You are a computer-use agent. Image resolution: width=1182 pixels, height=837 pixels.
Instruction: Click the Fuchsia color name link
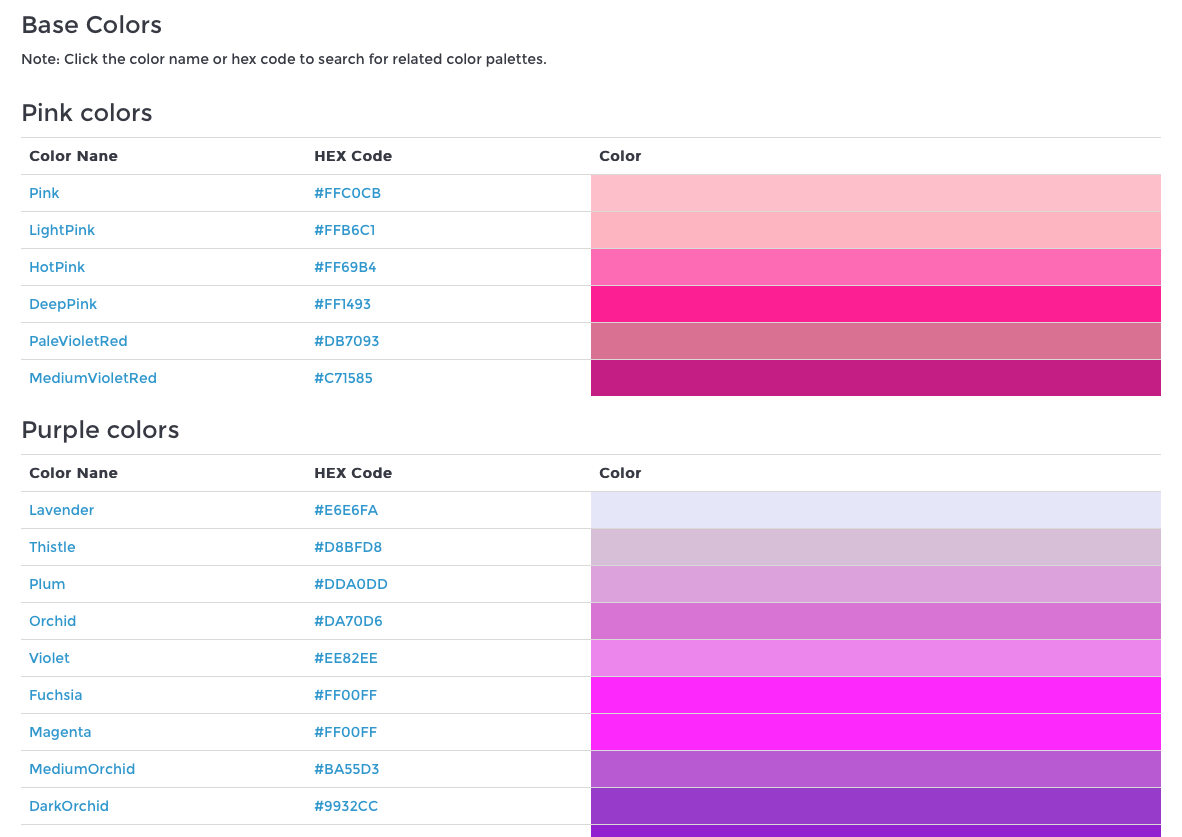(55, 694)
